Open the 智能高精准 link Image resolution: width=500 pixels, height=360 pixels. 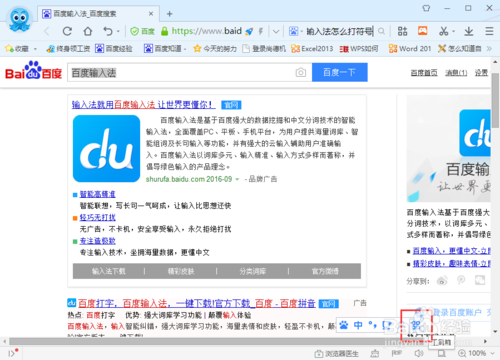(97, 194)
